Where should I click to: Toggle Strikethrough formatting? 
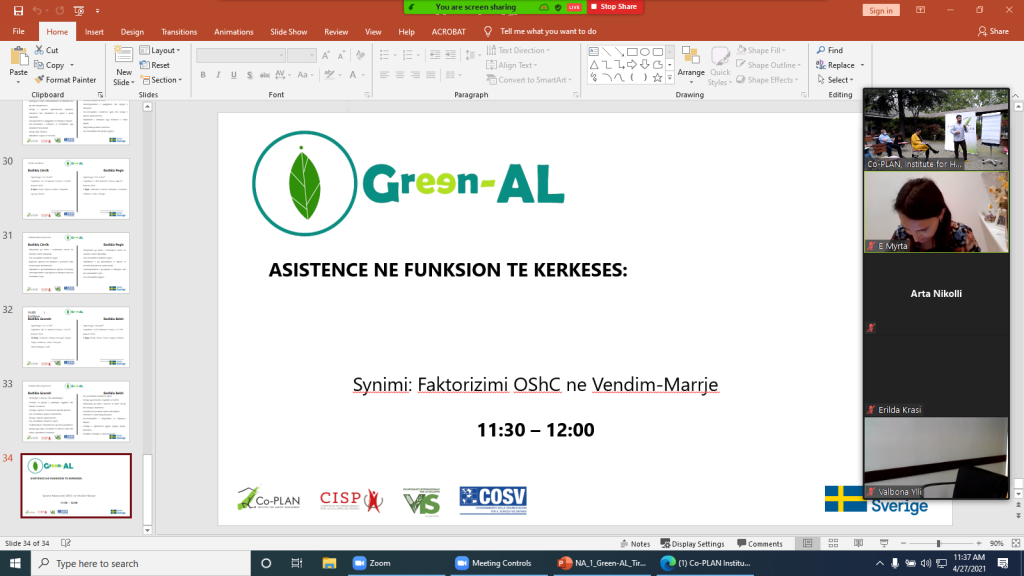point(264,75)
